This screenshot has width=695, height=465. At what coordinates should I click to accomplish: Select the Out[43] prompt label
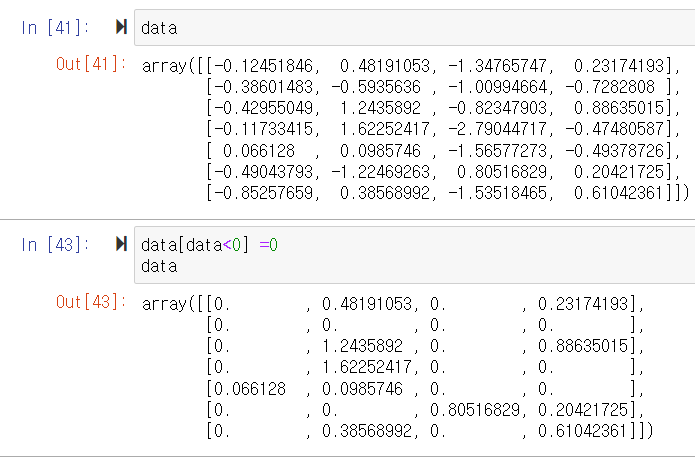(x=91, y=302)
